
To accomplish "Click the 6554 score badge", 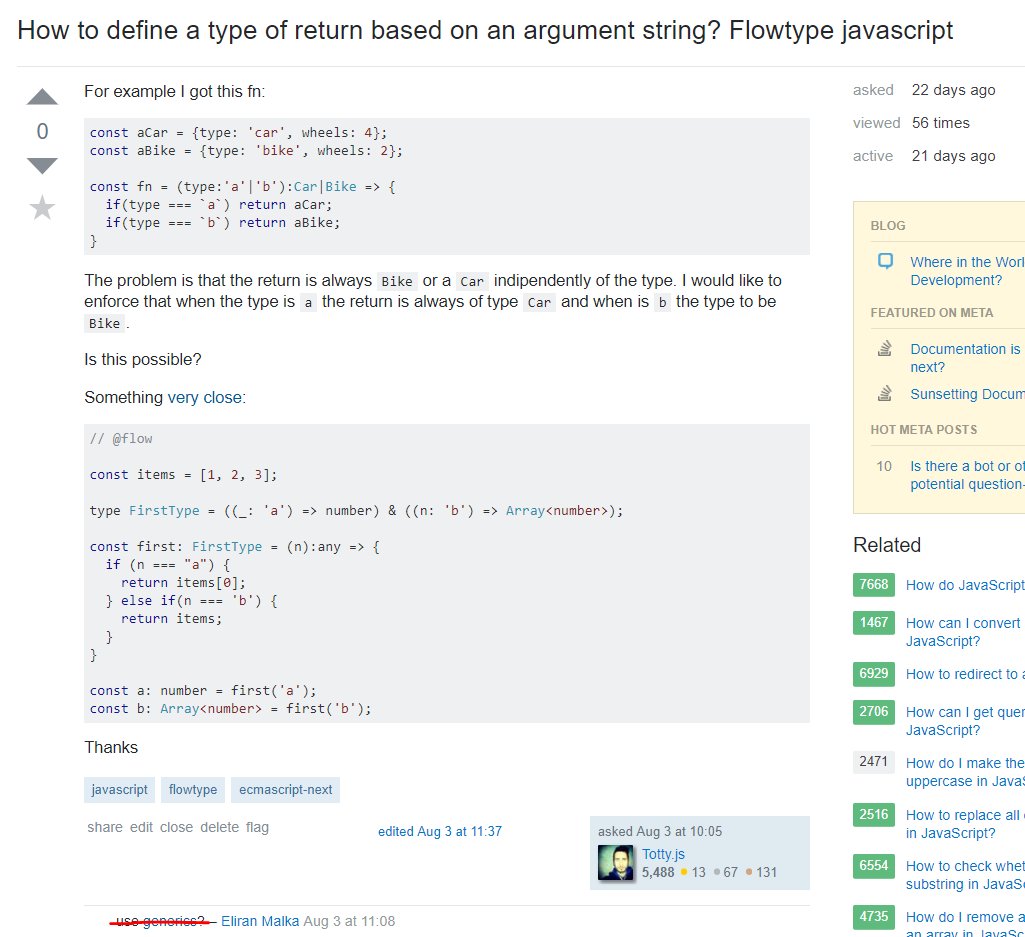I will [873, 866].
